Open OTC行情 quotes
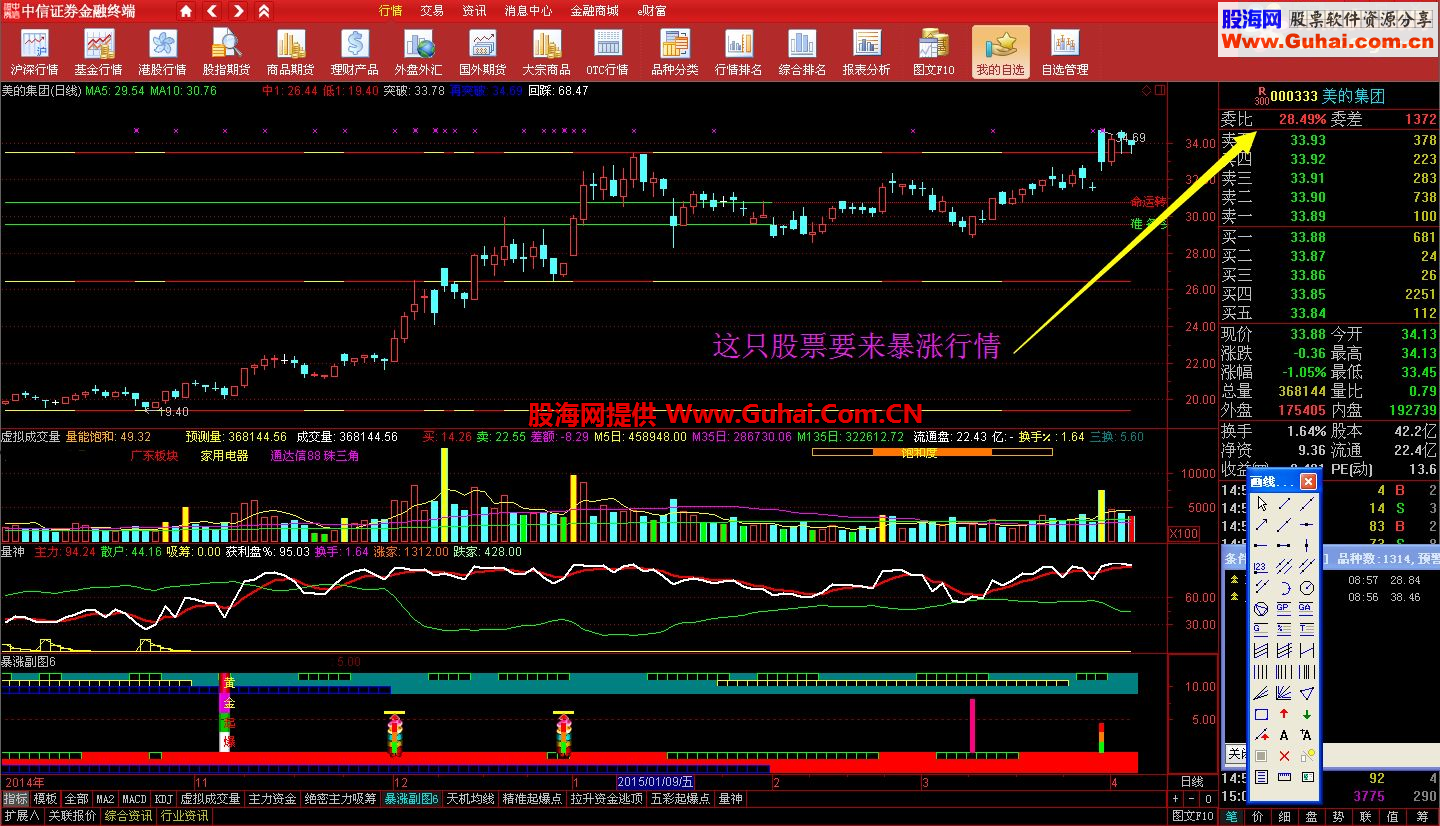The width and height of the screenshot is (1440, 826). [x=607, y=53]
